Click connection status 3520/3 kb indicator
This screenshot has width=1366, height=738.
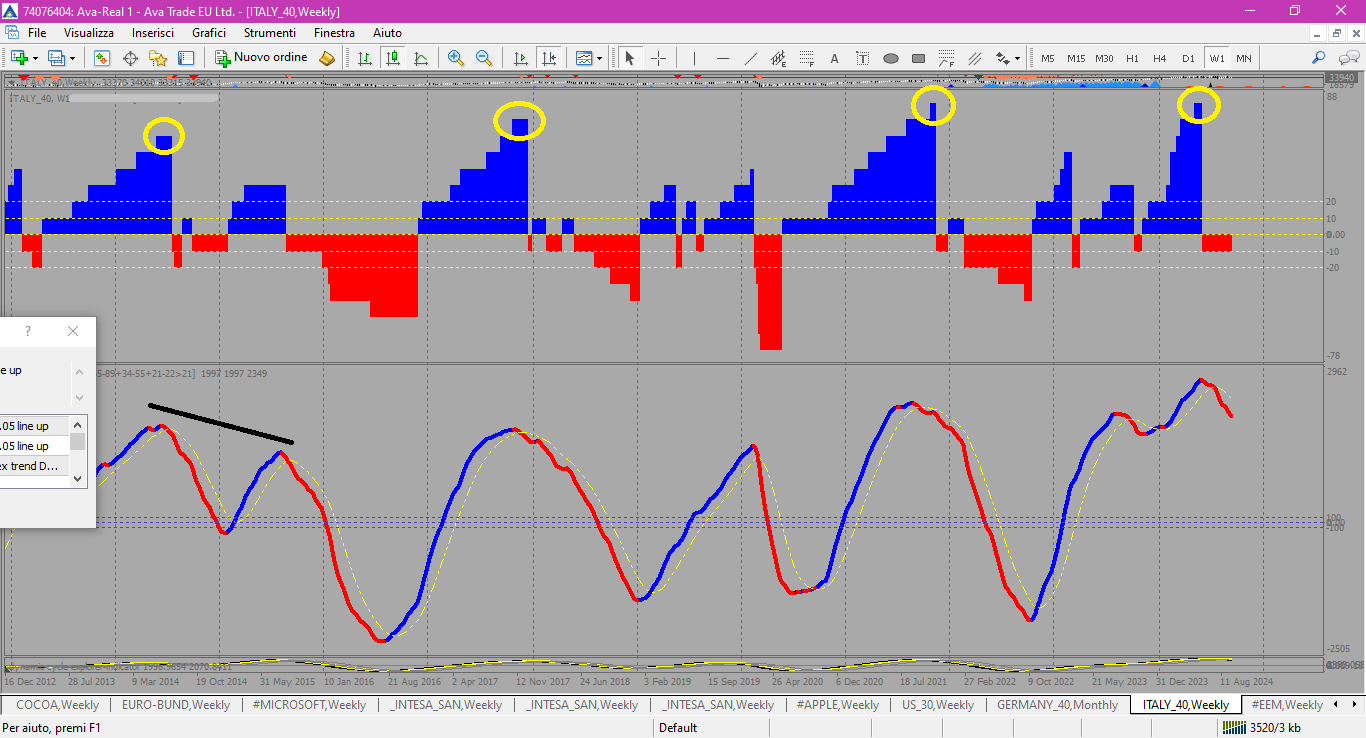1262,727
